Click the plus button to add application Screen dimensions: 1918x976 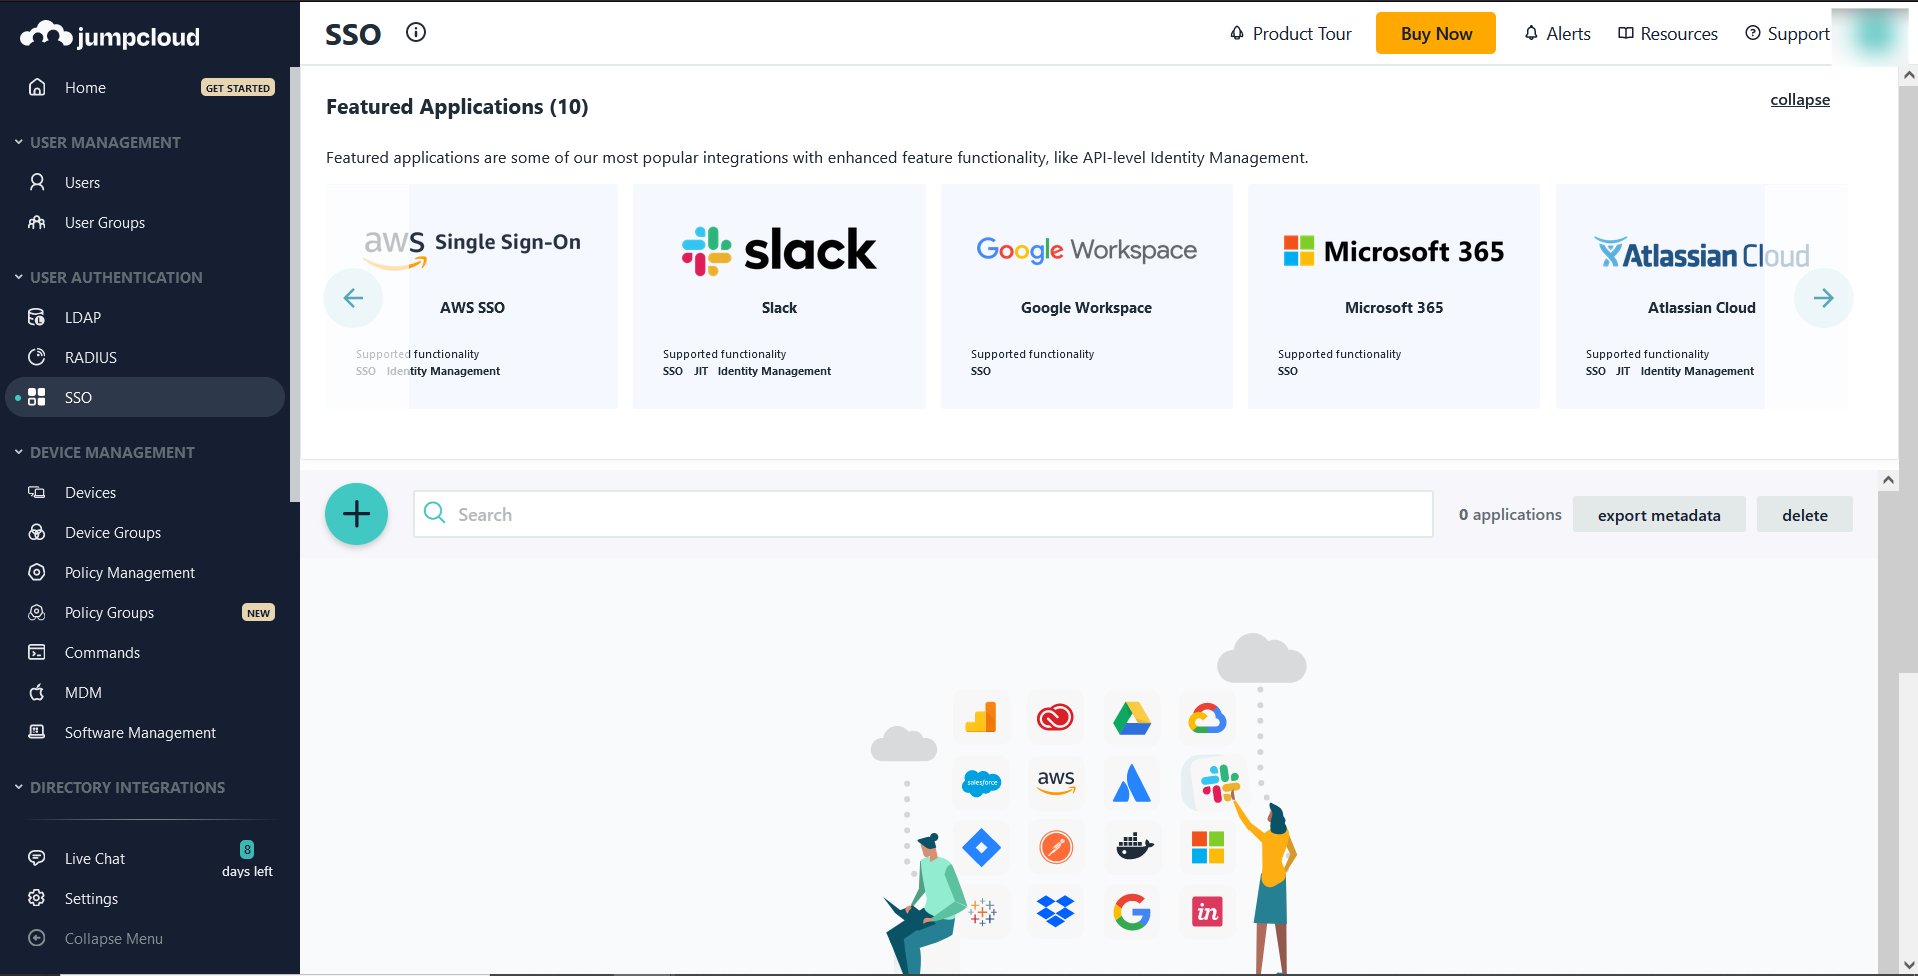(x=356, y=514)
